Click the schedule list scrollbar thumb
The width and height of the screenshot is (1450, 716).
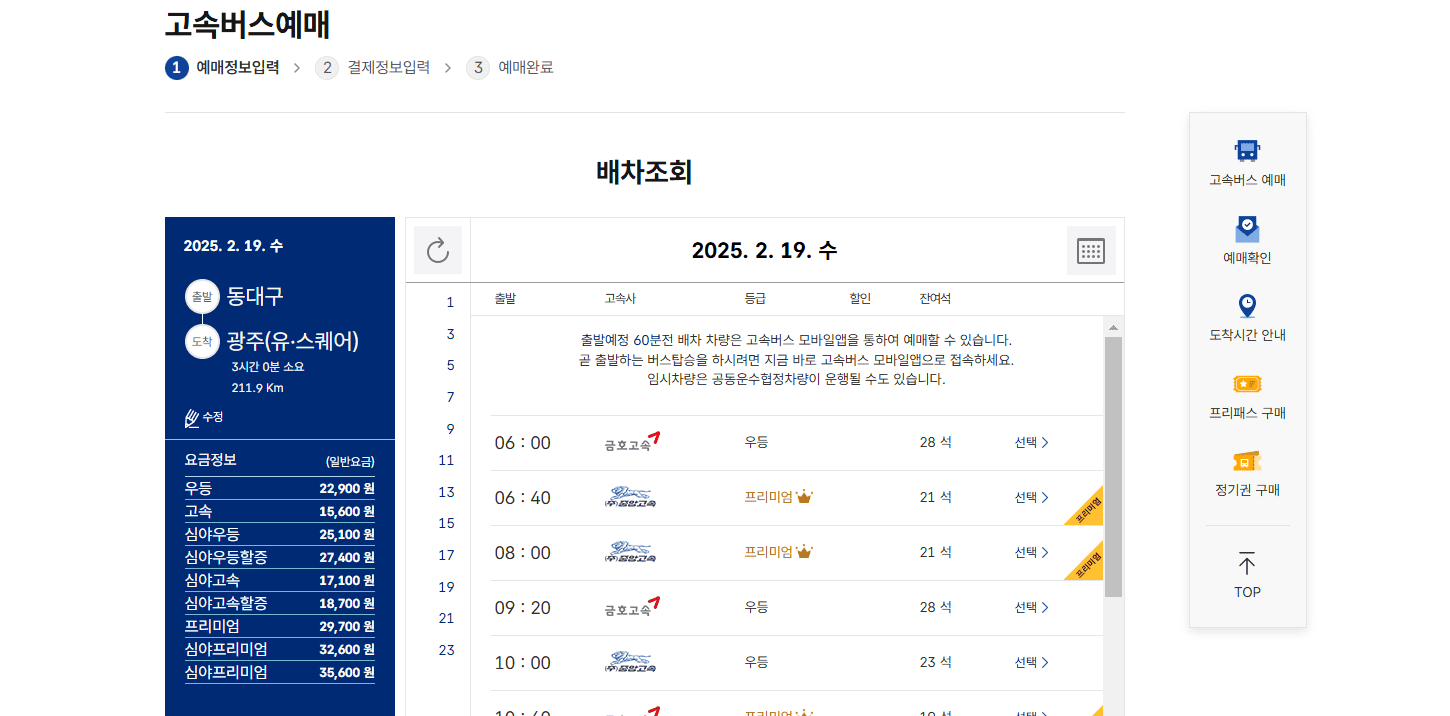(1113, 467)
